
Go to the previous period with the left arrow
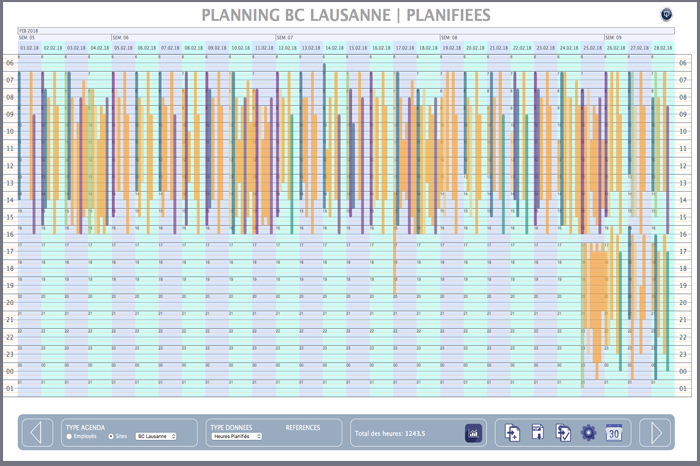(x=36, y=432)
